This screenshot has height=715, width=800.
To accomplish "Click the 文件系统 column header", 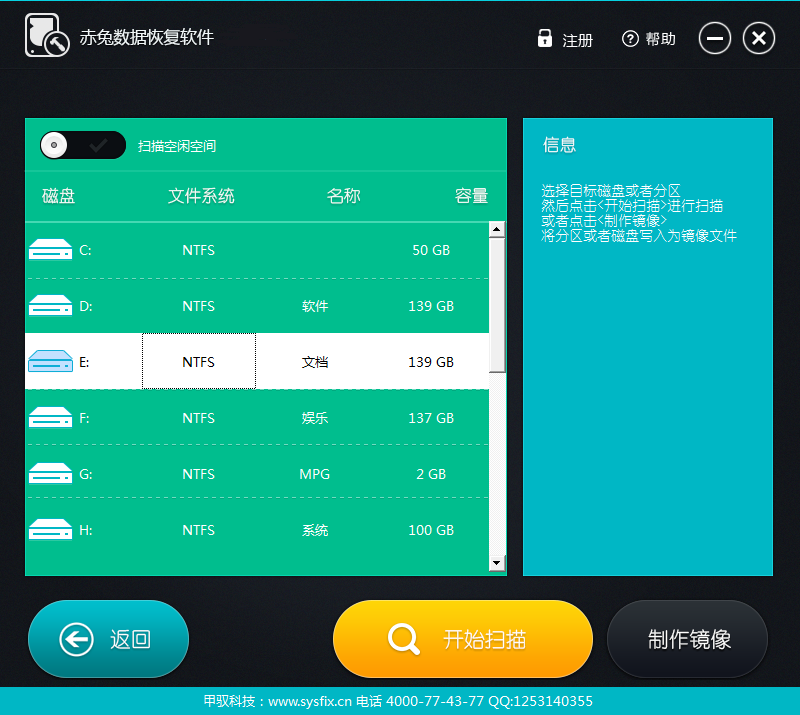I will 201,195.
